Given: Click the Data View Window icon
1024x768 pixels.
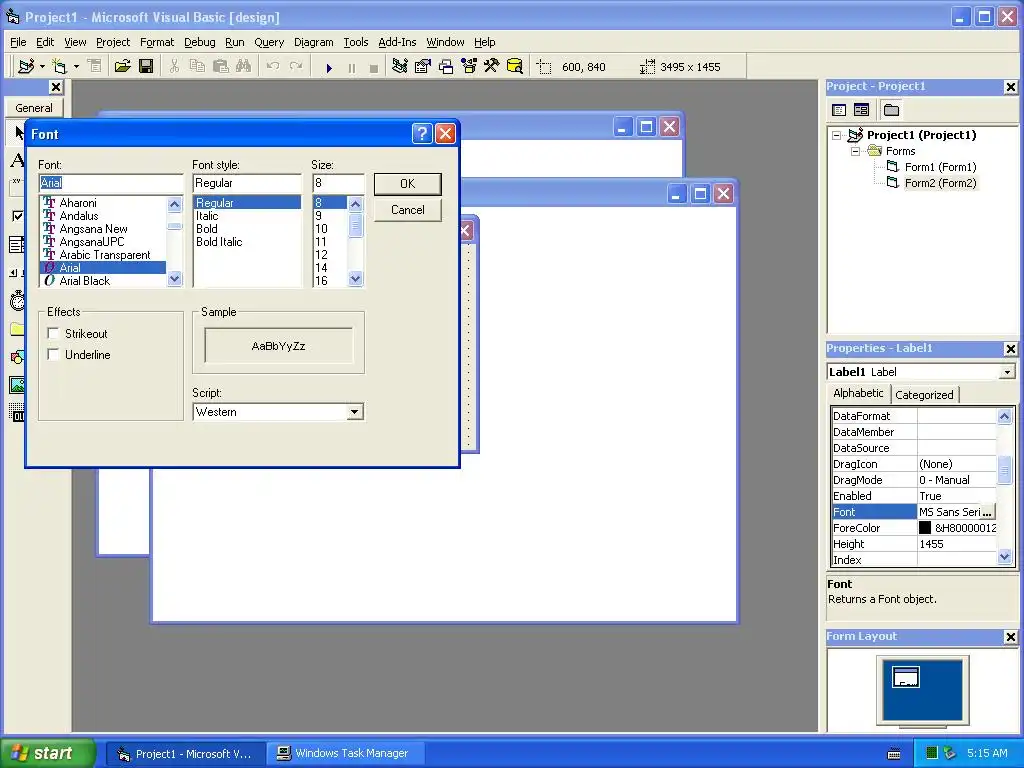Looking at the screenshot, I should click(515, 66).
